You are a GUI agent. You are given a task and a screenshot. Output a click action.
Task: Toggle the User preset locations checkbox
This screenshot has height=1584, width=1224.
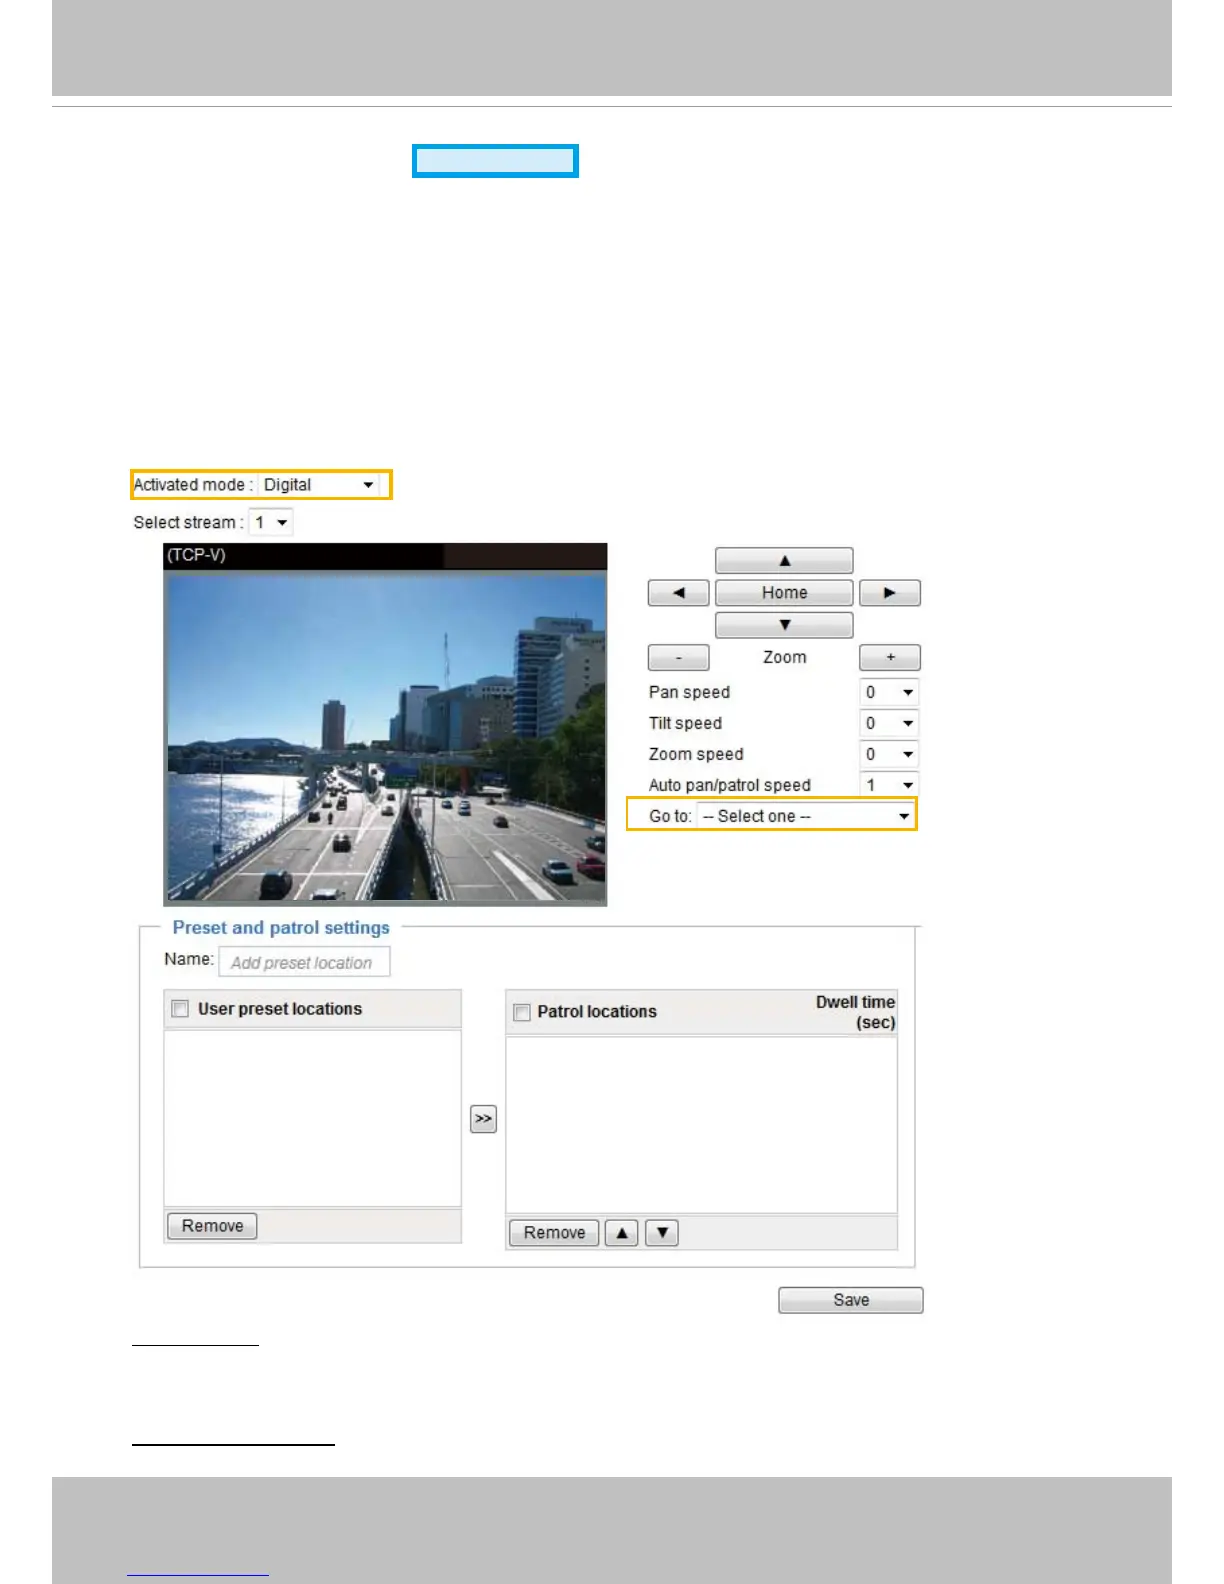[x=180, y=1009]
